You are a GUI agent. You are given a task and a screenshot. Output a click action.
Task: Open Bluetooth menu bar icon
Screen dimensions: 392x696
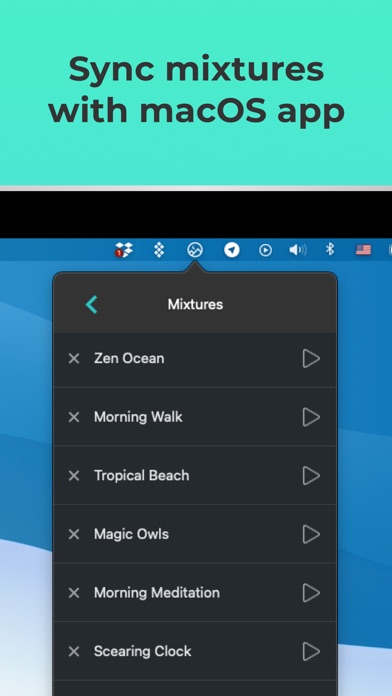coord(330,249)
